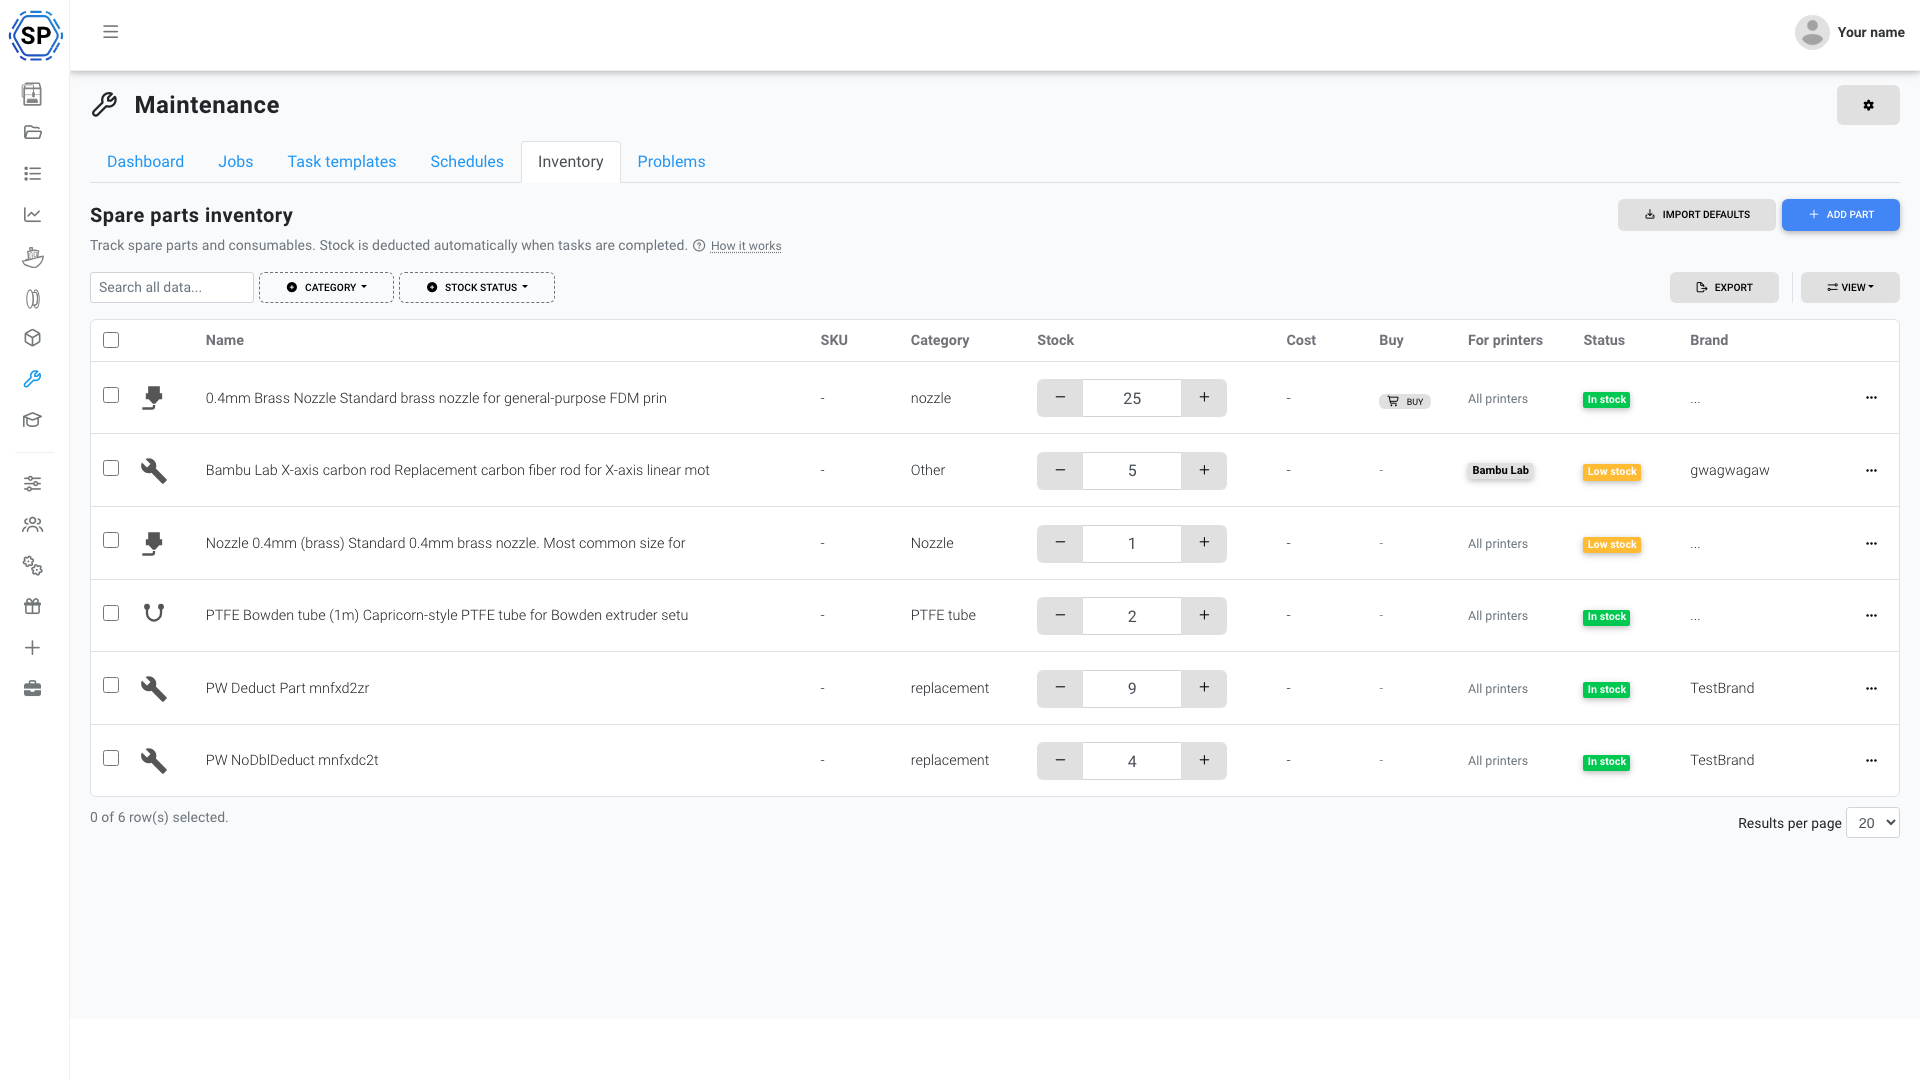This screenshot has width=1920, height=1080.
Task: Click the Benchy boat icon in sidebar
Action: click(x=33, y=257)
